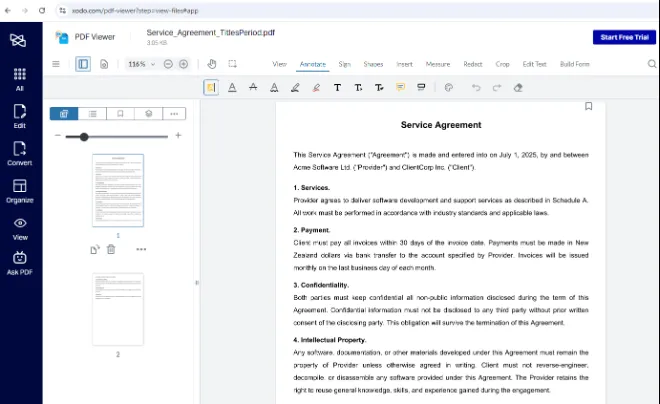Switch to the Sign tab
The image size is (660, 404).
point(345,64)
